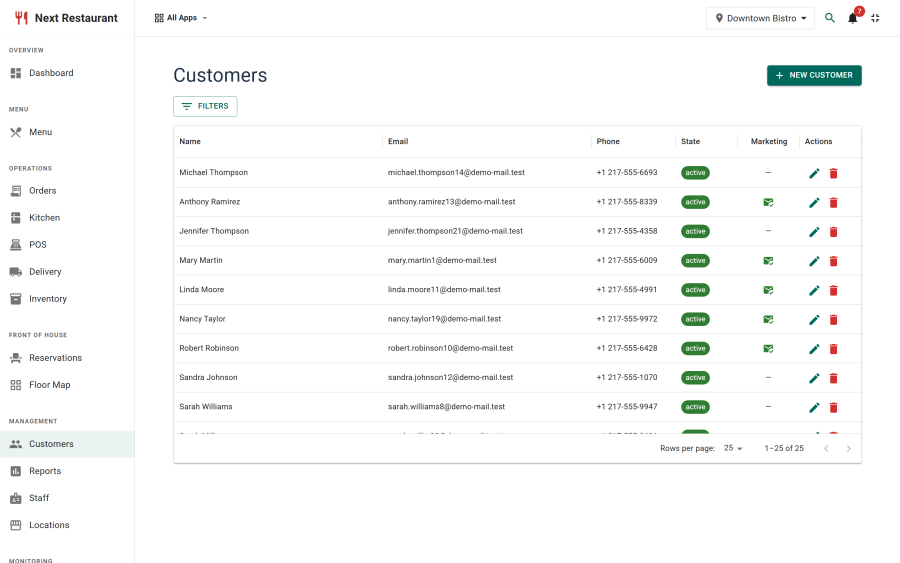900x563 pixels.
Task: Click Nancy Taylor's marketing email icon
Action: 768,319
